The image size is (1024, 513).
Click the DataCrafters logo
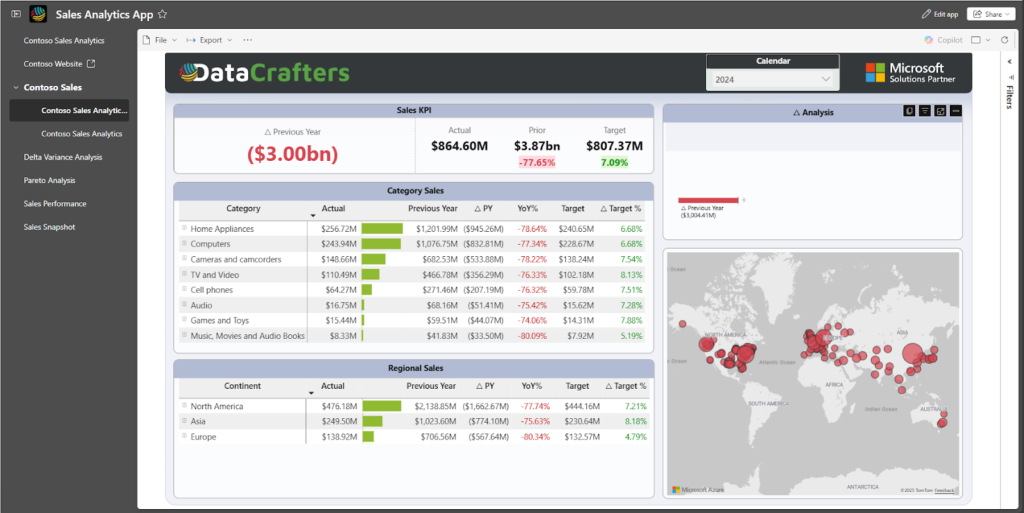(x=264, y=72)
